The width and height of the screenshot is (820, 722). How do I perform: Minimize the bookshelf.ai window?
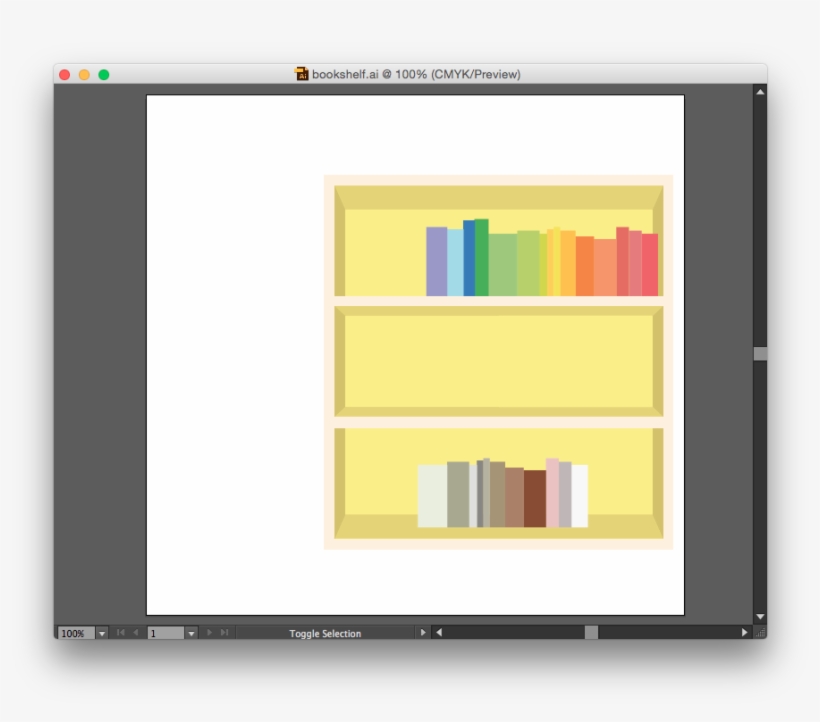click(84, 75)
